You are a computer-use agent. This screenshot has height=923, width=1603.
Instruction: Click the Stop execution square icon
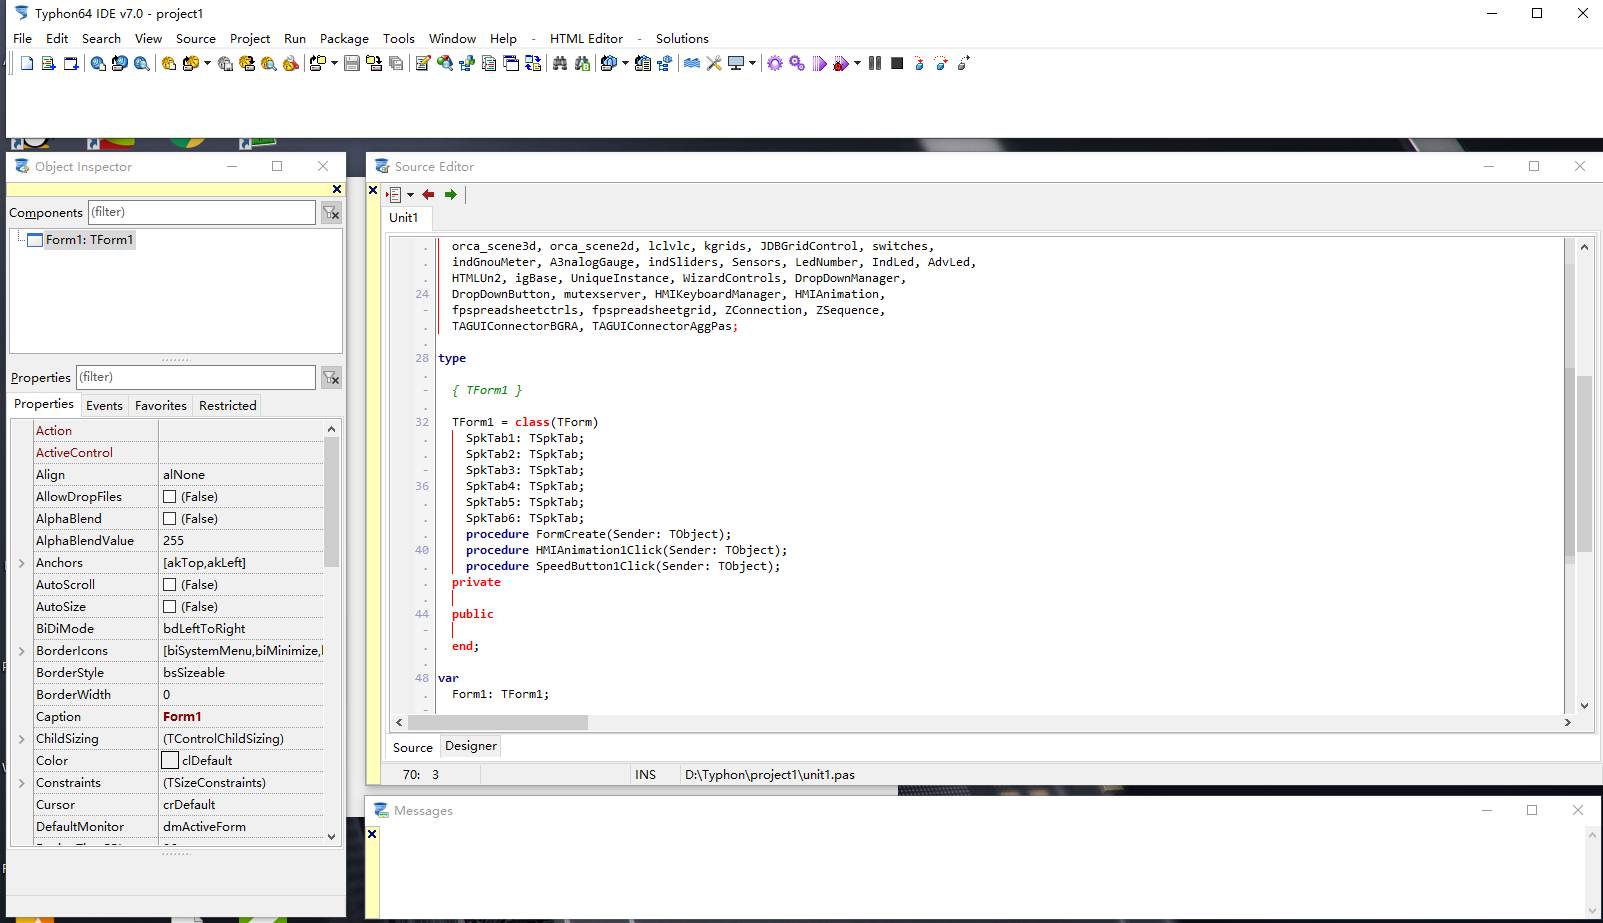pos(897,63)
